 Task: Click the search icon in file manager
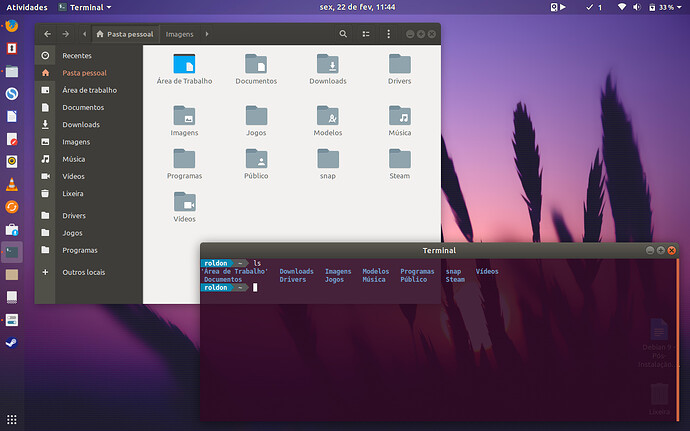(343, 34)
